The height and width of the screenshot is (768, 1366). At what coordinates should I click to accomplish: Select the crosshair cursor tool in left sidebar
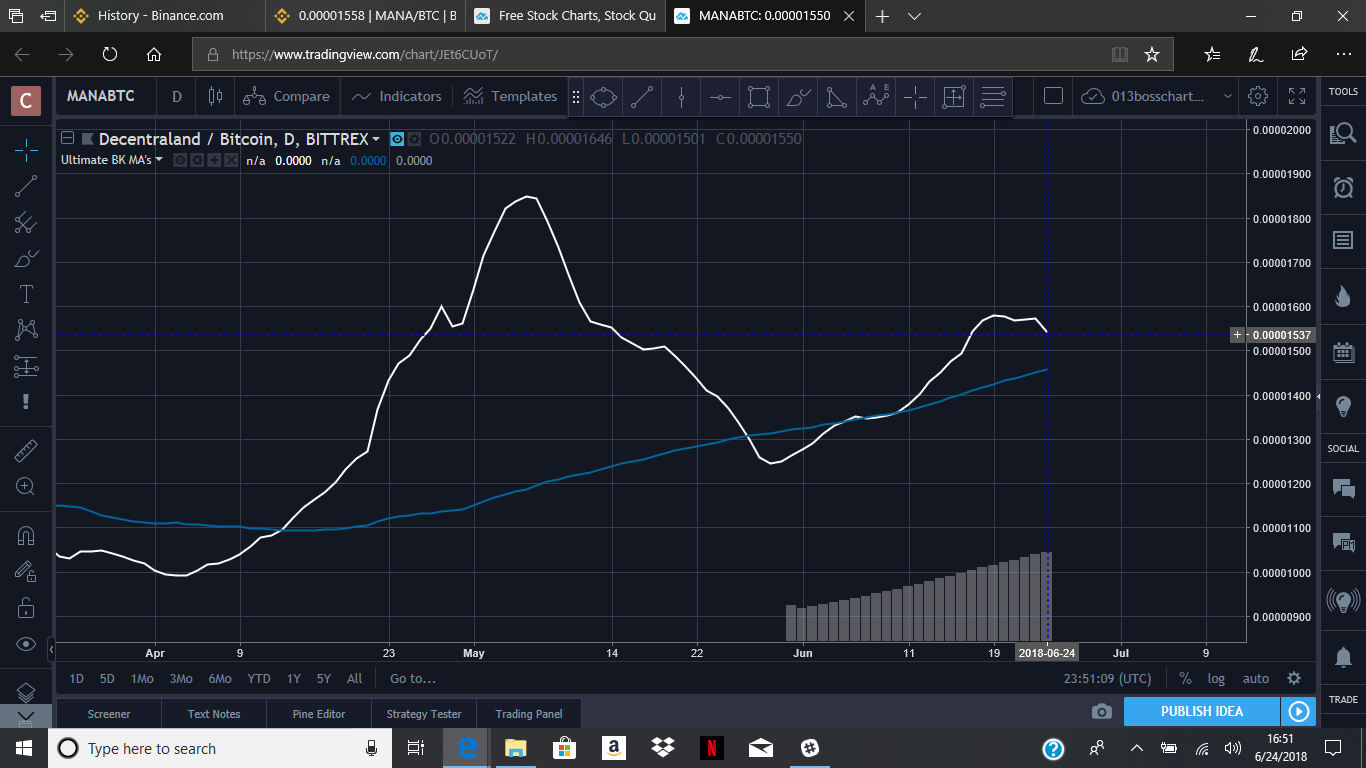(26, 149)
